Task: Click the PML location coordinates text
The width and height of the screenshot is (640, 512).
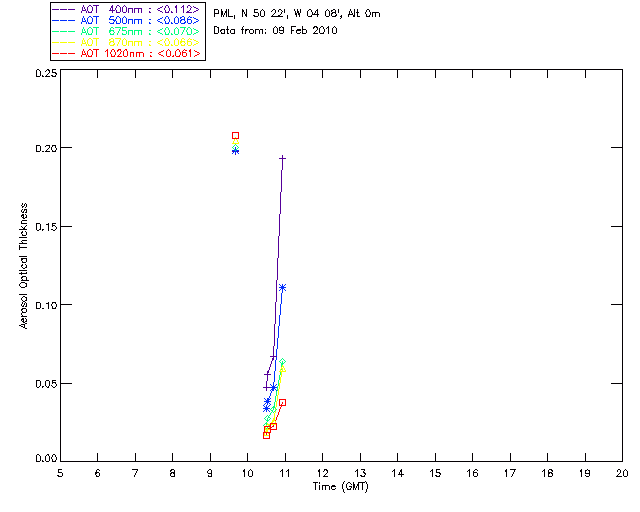Action: [297, 13]
